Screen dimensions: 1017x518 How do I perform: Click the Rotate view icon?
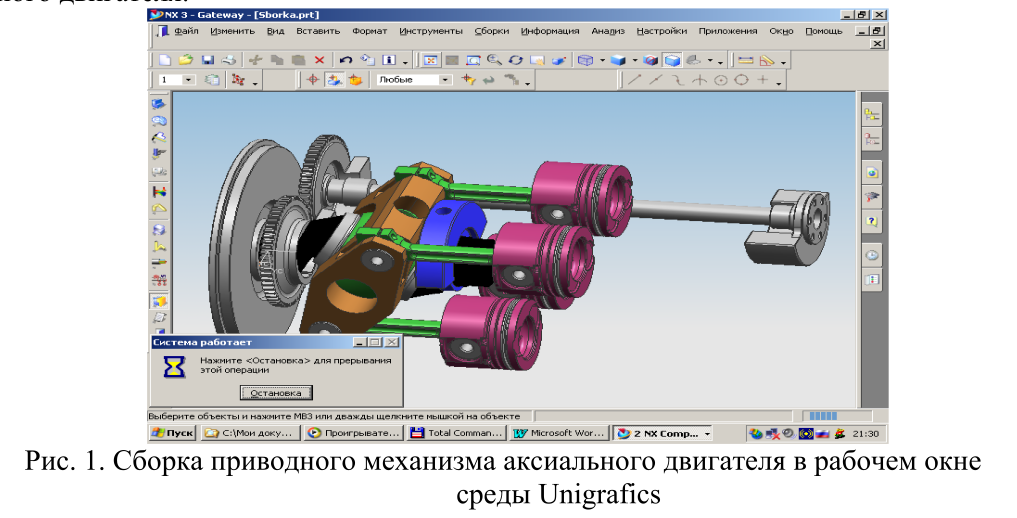coord(516,60)
